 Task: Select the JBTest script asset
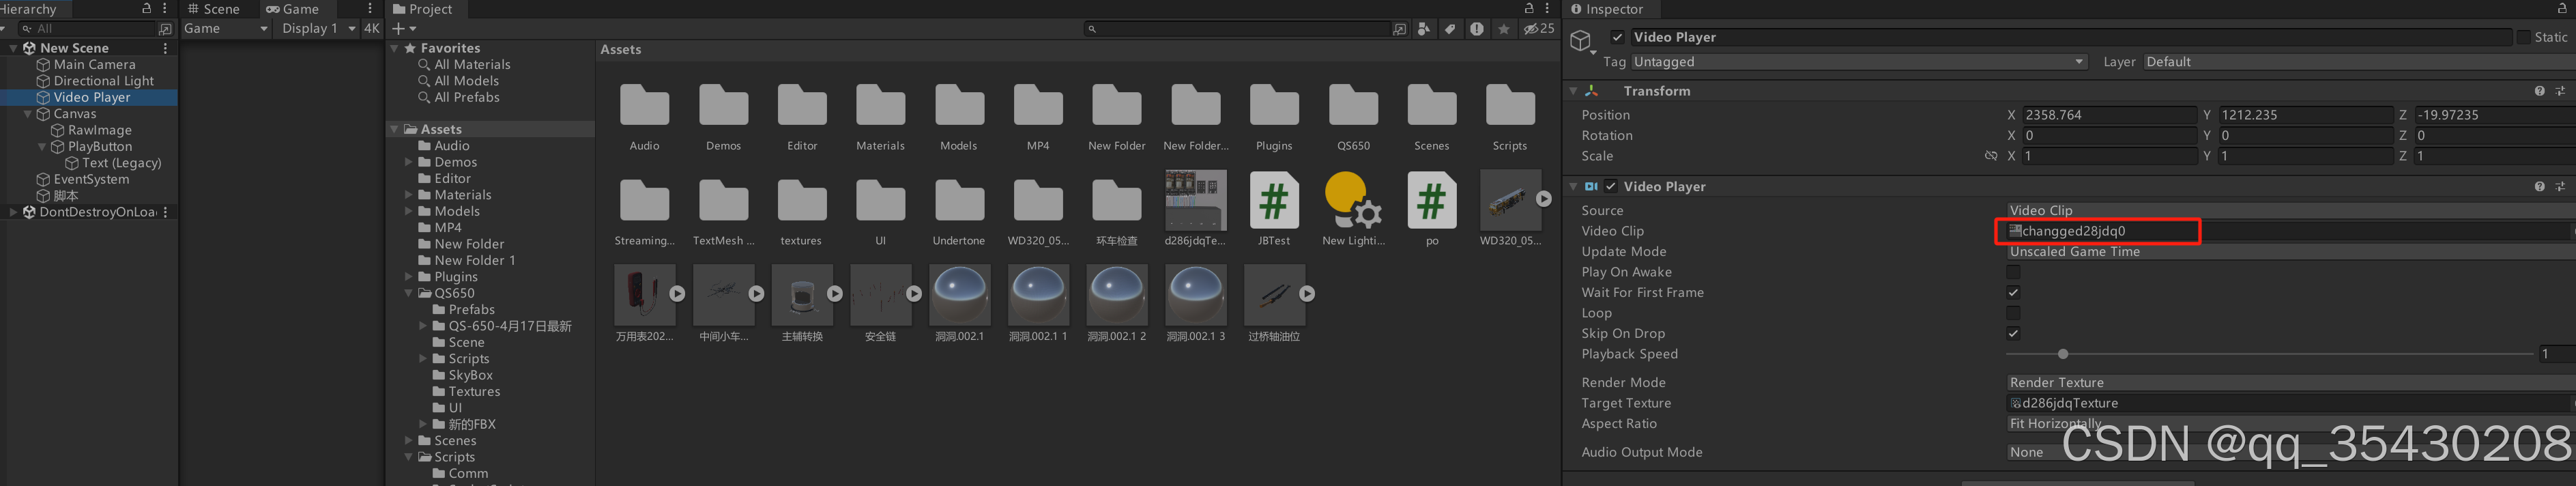click(x=1274, y=208)
